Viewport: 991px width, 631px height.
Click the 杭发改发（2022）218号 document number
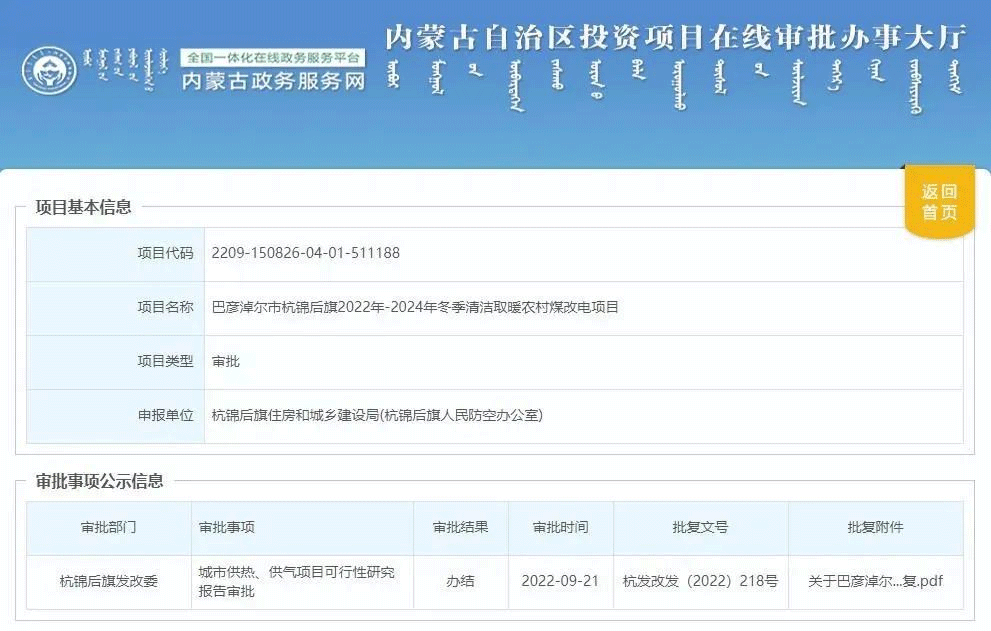(x=700, y=581)
